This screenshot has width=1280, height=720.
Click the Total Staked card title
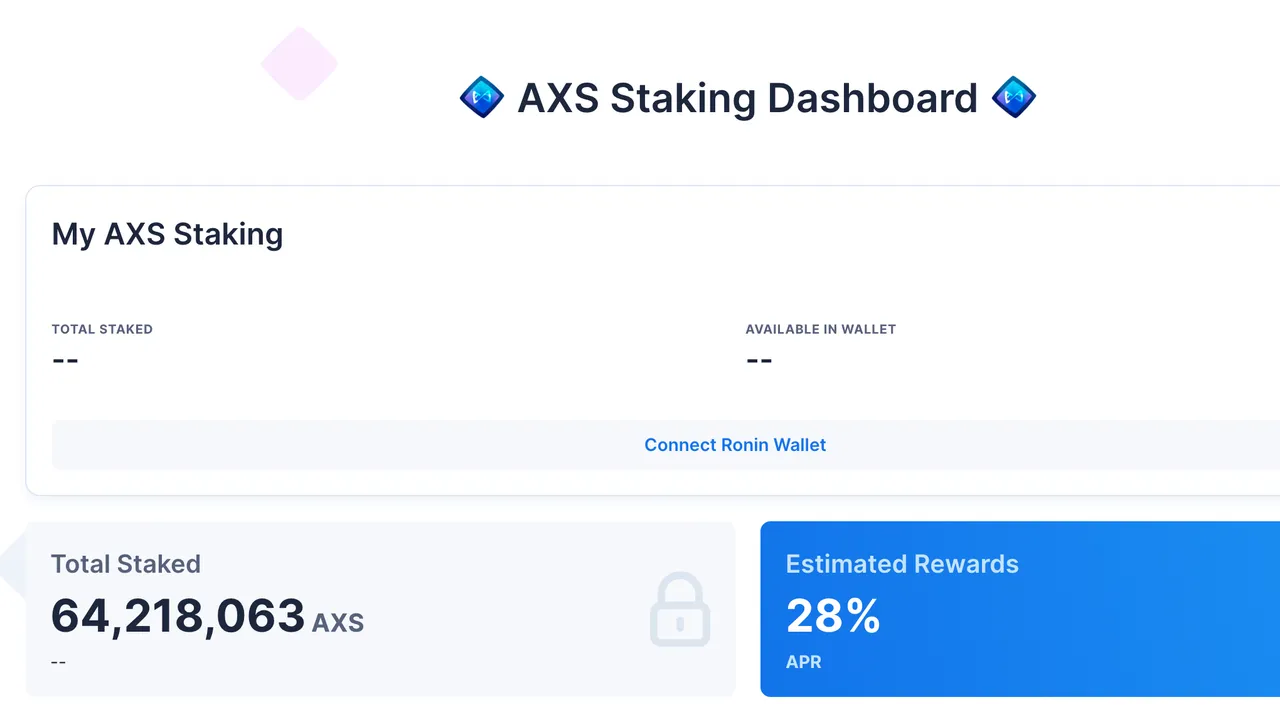pyautogui.click(x=126, y=564)
